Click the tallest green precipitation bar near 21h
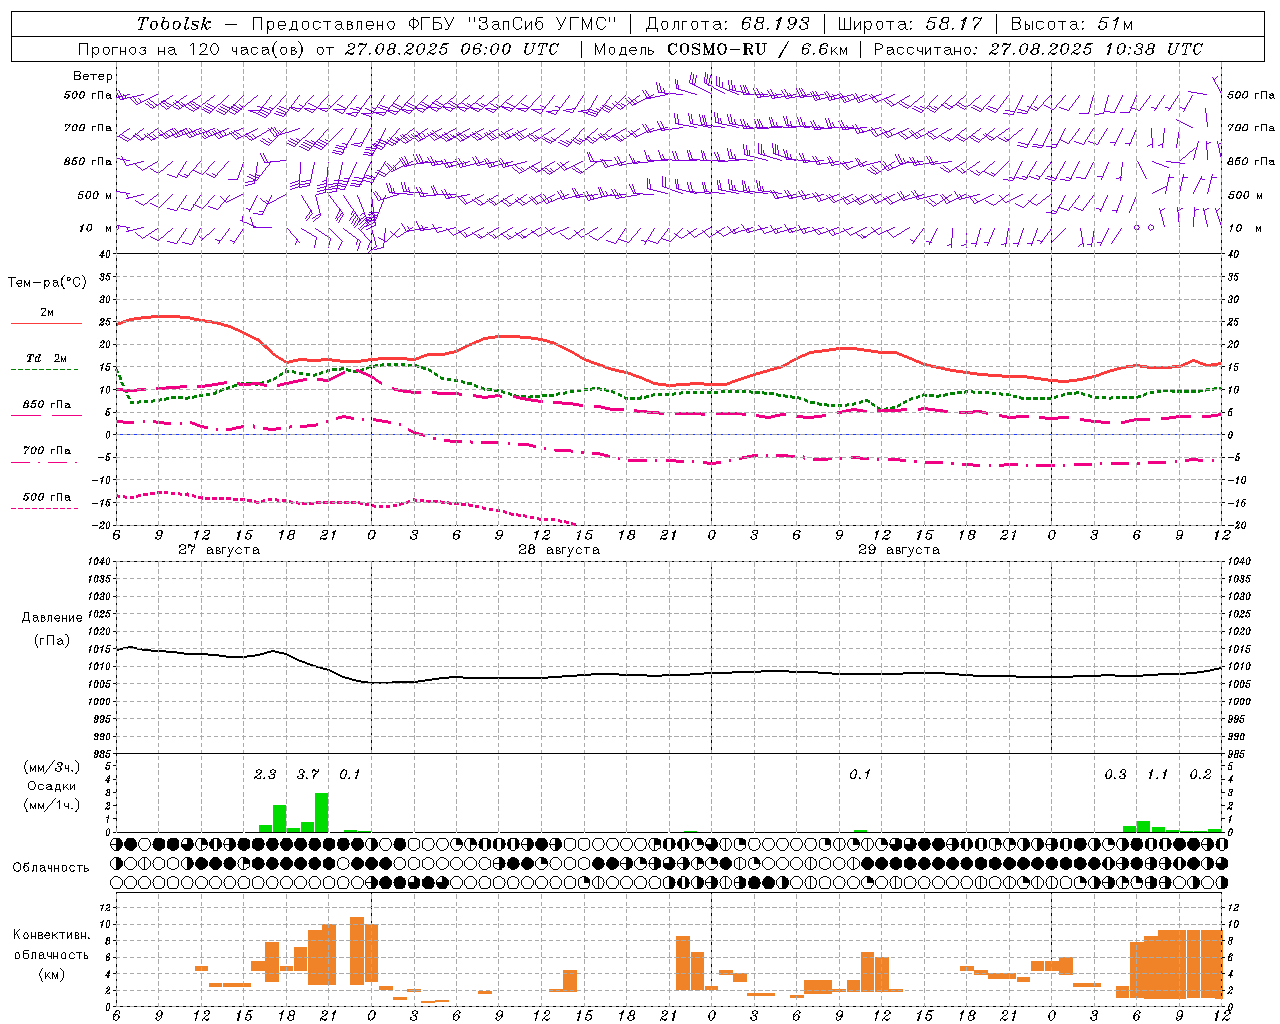The image size is (1280, 1024). click(321, 812)
